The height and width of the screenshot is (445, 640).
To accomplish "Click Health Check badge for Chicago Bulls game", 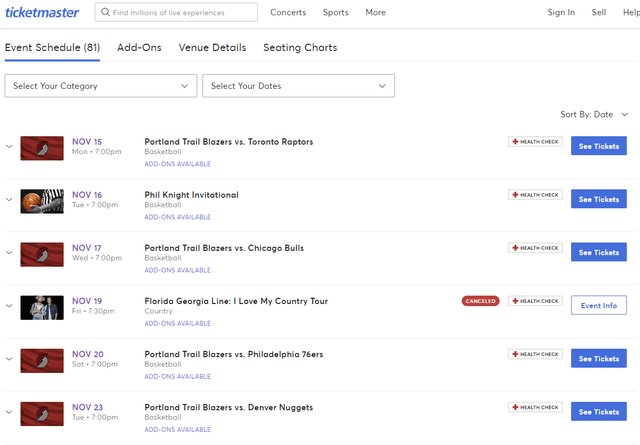I will pos(535,248).
